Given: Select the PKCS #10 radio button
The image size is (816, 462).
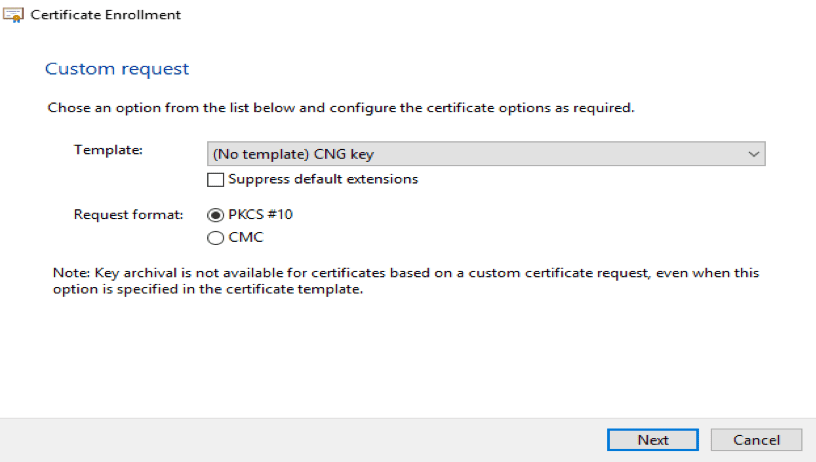Looking at the screenshot, I should [x=214, y=214].
